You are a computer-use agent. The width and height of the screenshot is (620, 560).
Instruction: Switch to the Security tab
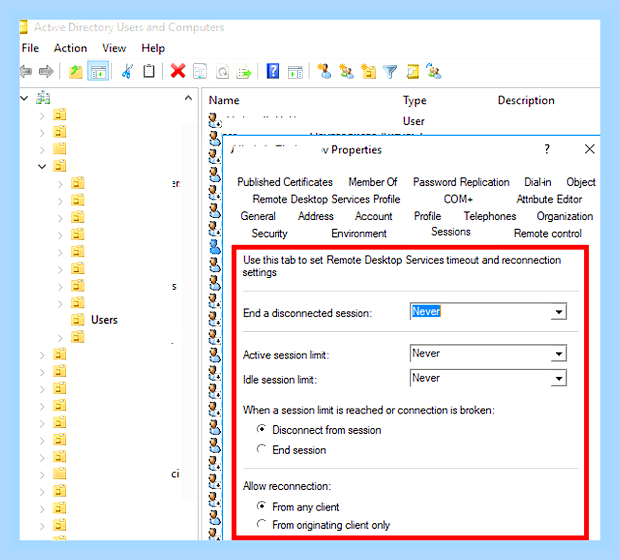click(x=269, y=233)
